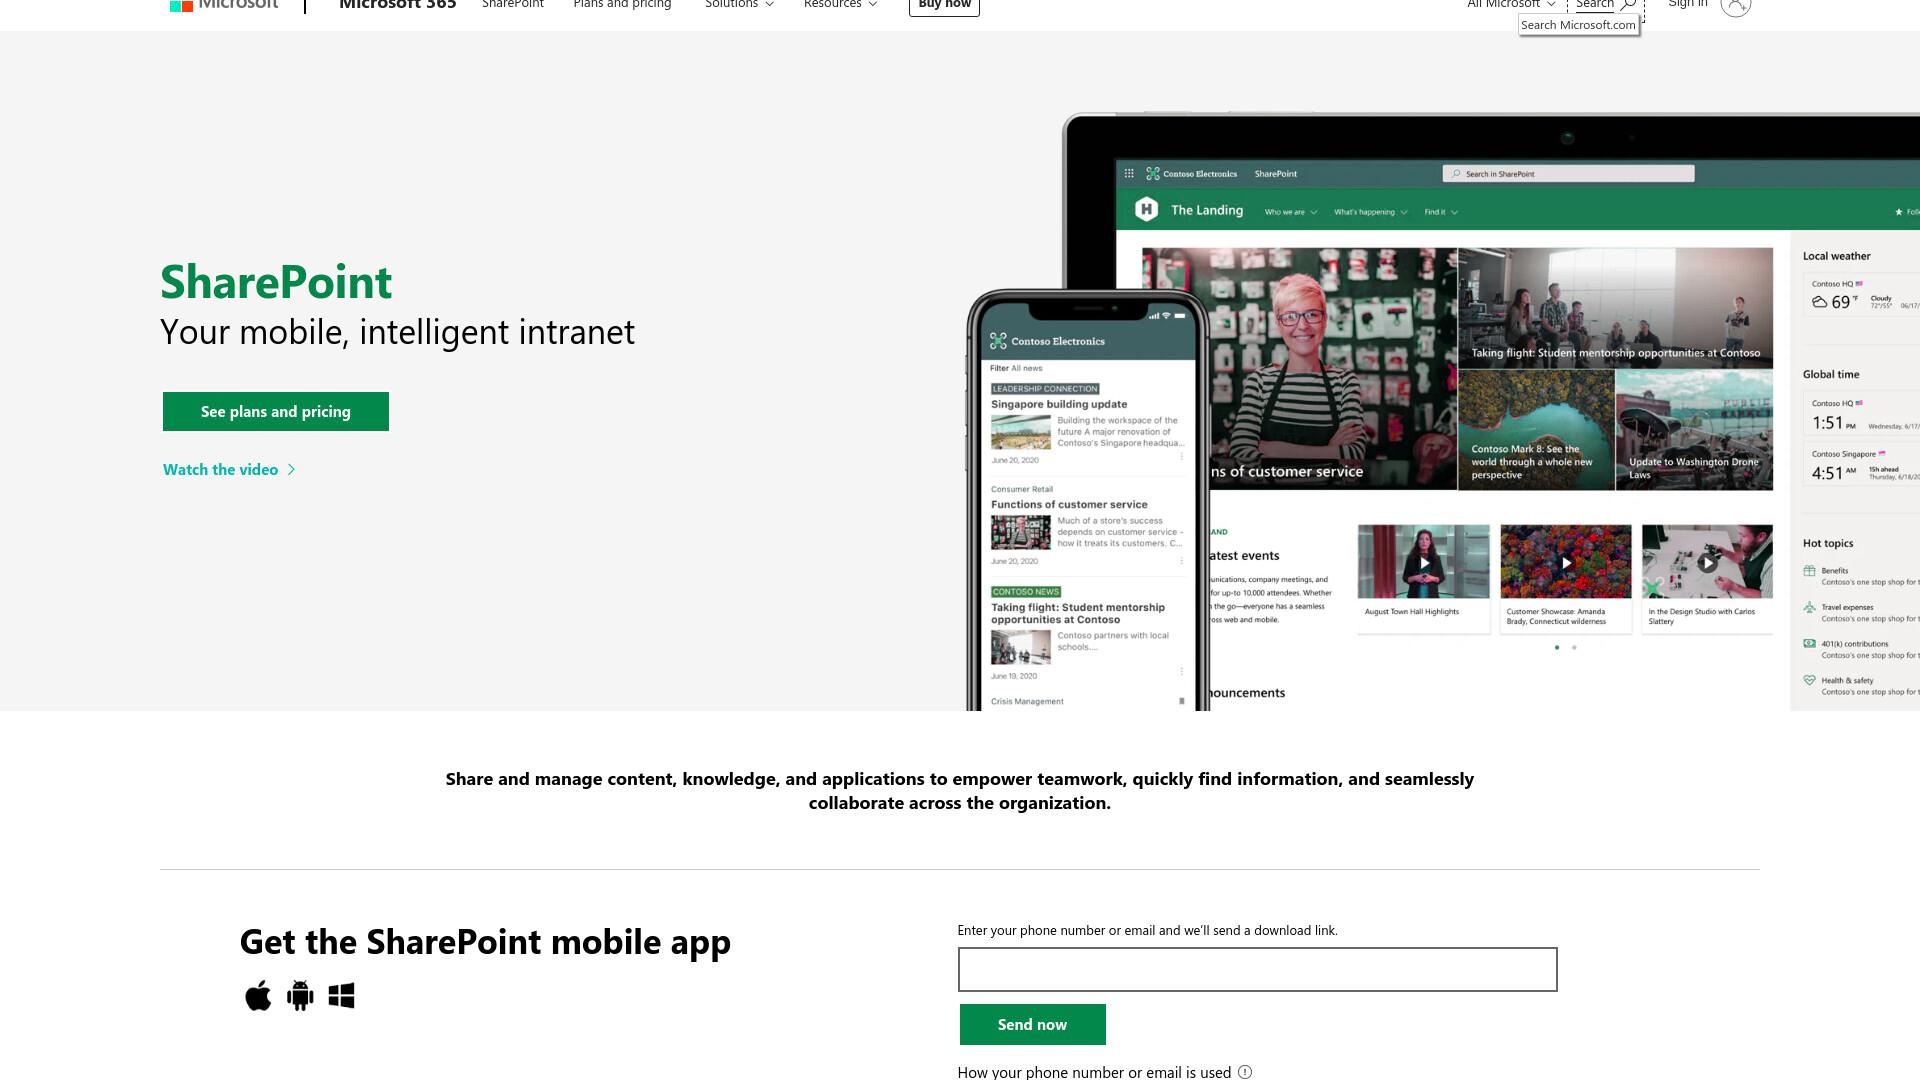Click The Landing hexagon site icon
Image resolution: width=1920 pixels, height=1080 pixels.
click(1146, 209)
